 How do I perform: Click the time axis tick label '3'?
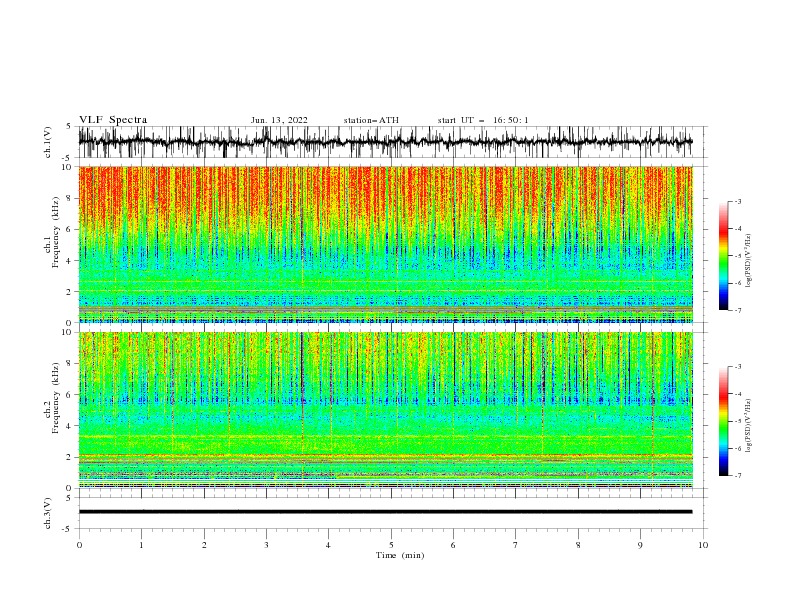click(x=266, y=545)
